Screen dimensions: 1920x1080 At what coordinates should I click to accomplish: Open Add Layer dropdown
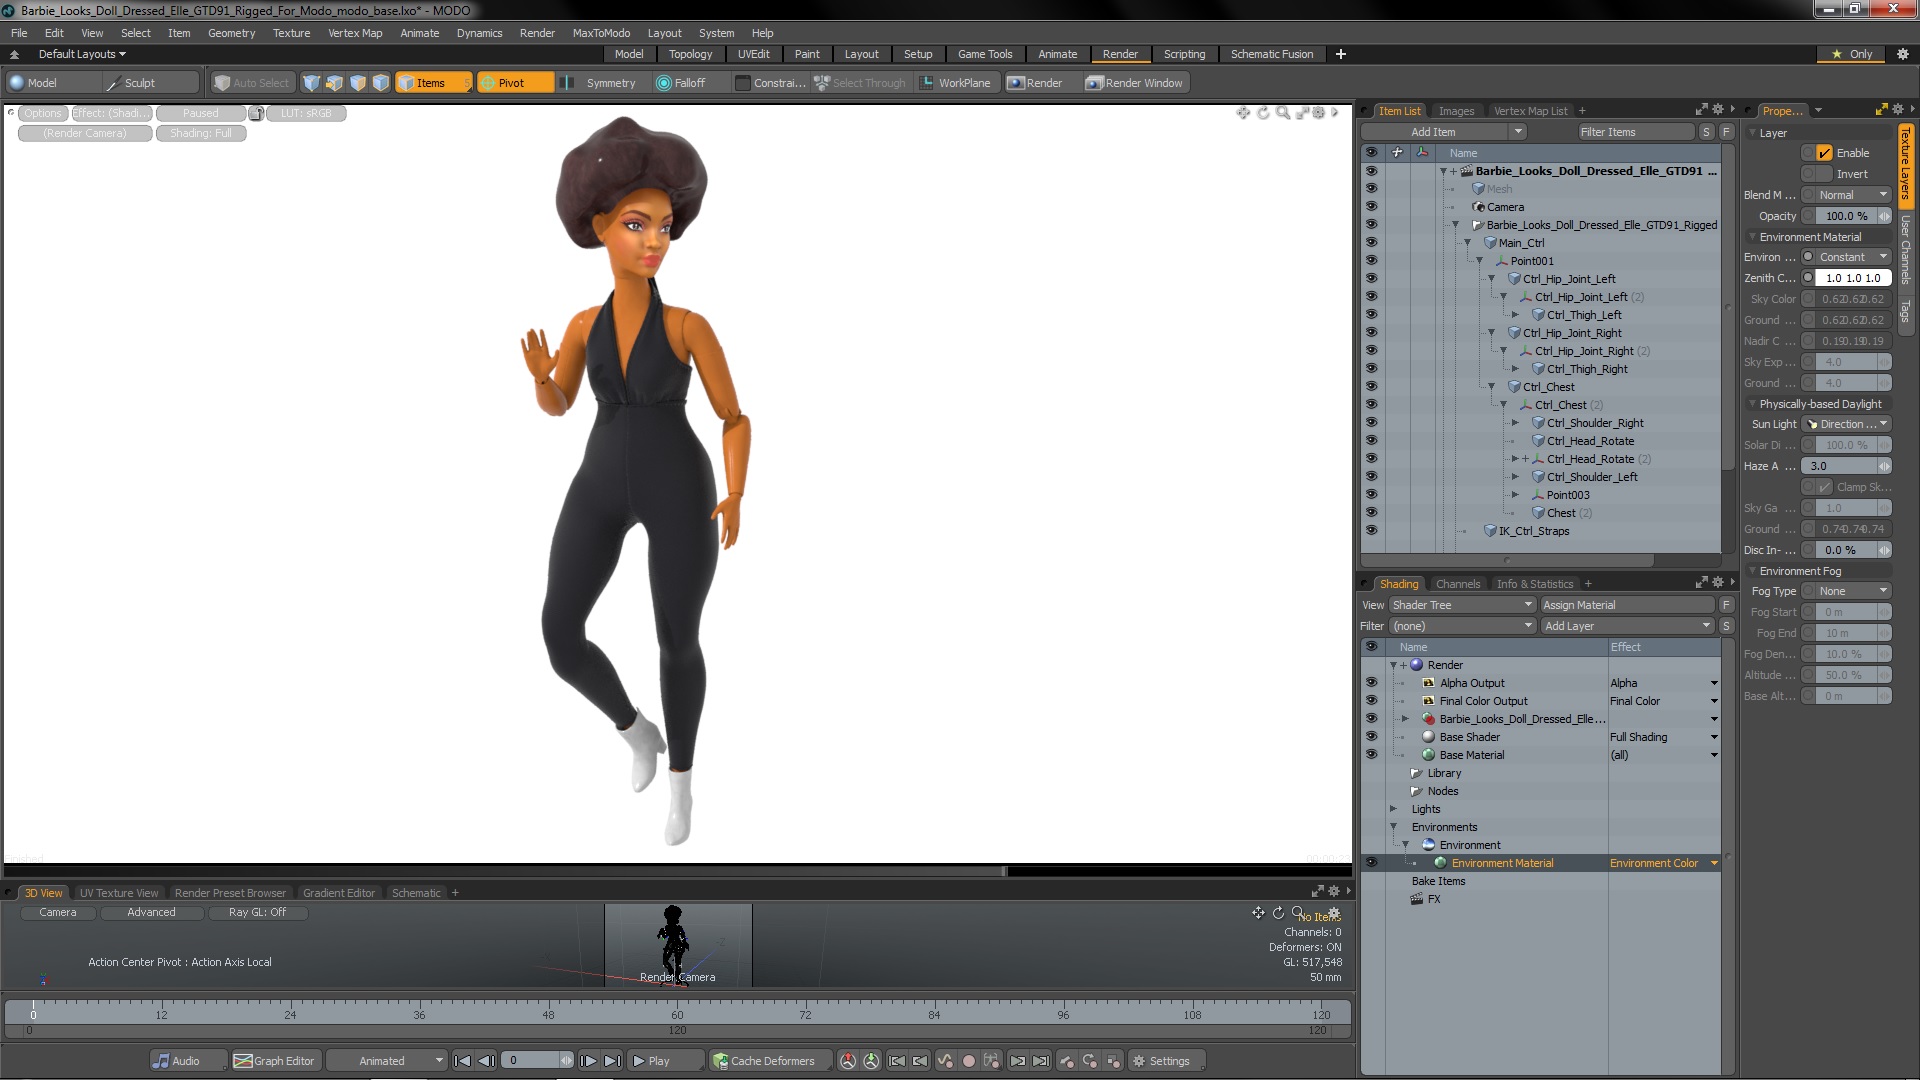coord(1627,626)
